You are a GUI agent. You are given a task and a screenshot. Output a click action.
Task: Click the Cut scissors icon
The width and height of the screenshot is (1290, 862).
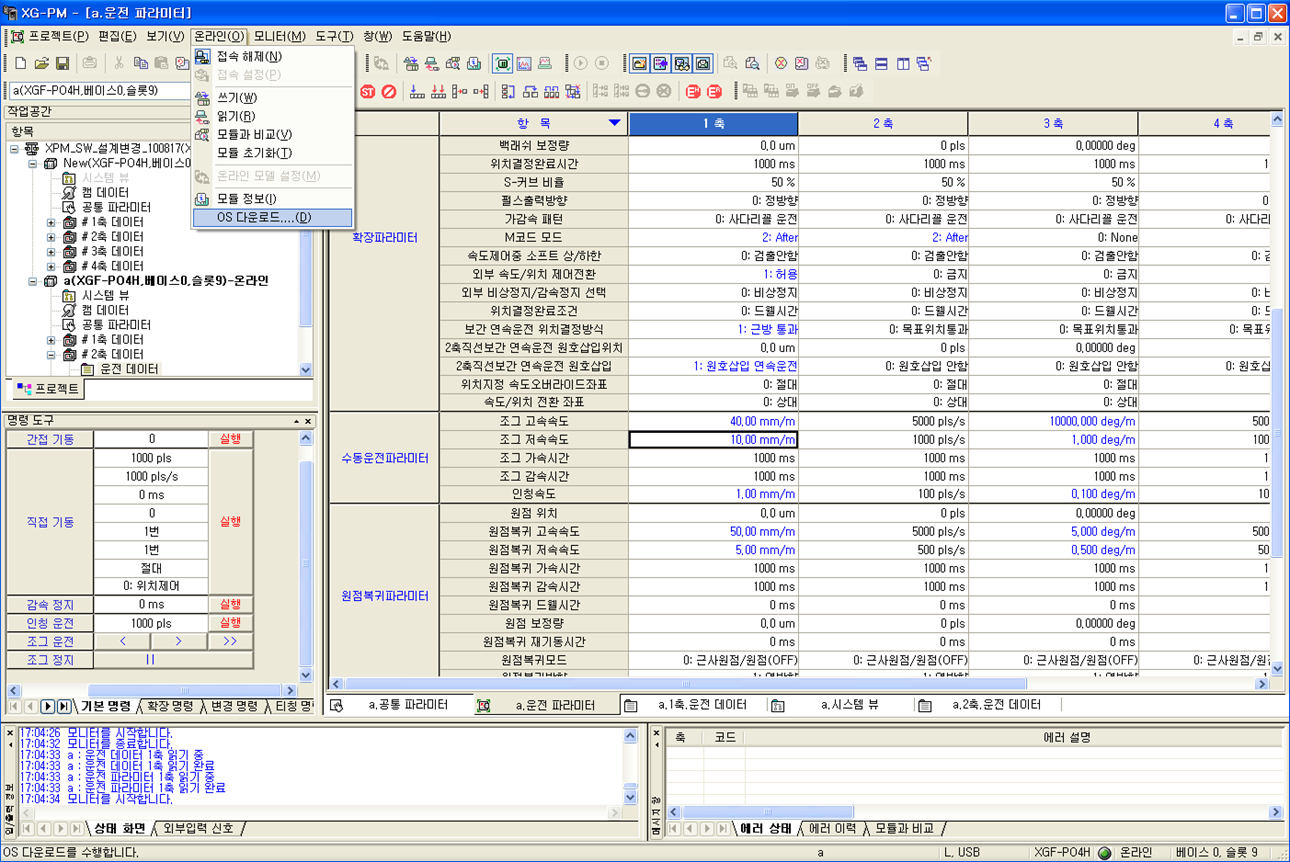(x=117, y=62)
